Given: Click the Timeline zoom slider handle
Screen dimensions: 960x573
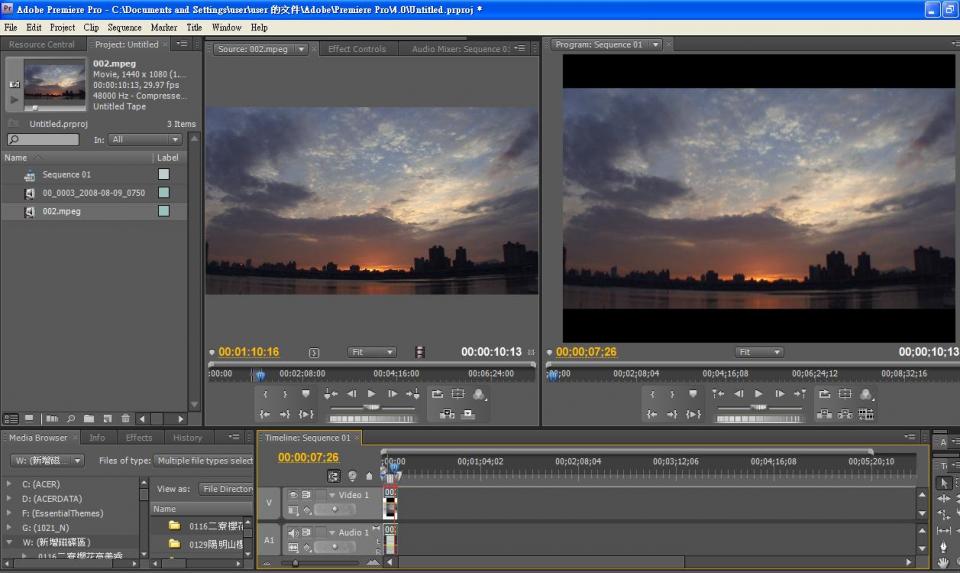Looking at the screenshot, I should click(x=296, y=564).
